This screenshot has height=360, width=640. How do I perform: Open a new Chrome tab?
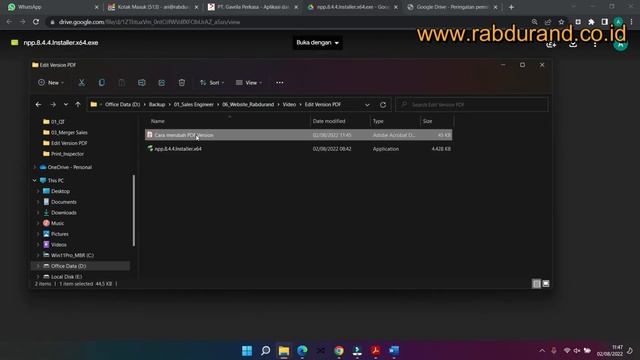pyautogui.click(x=511, y=7)
